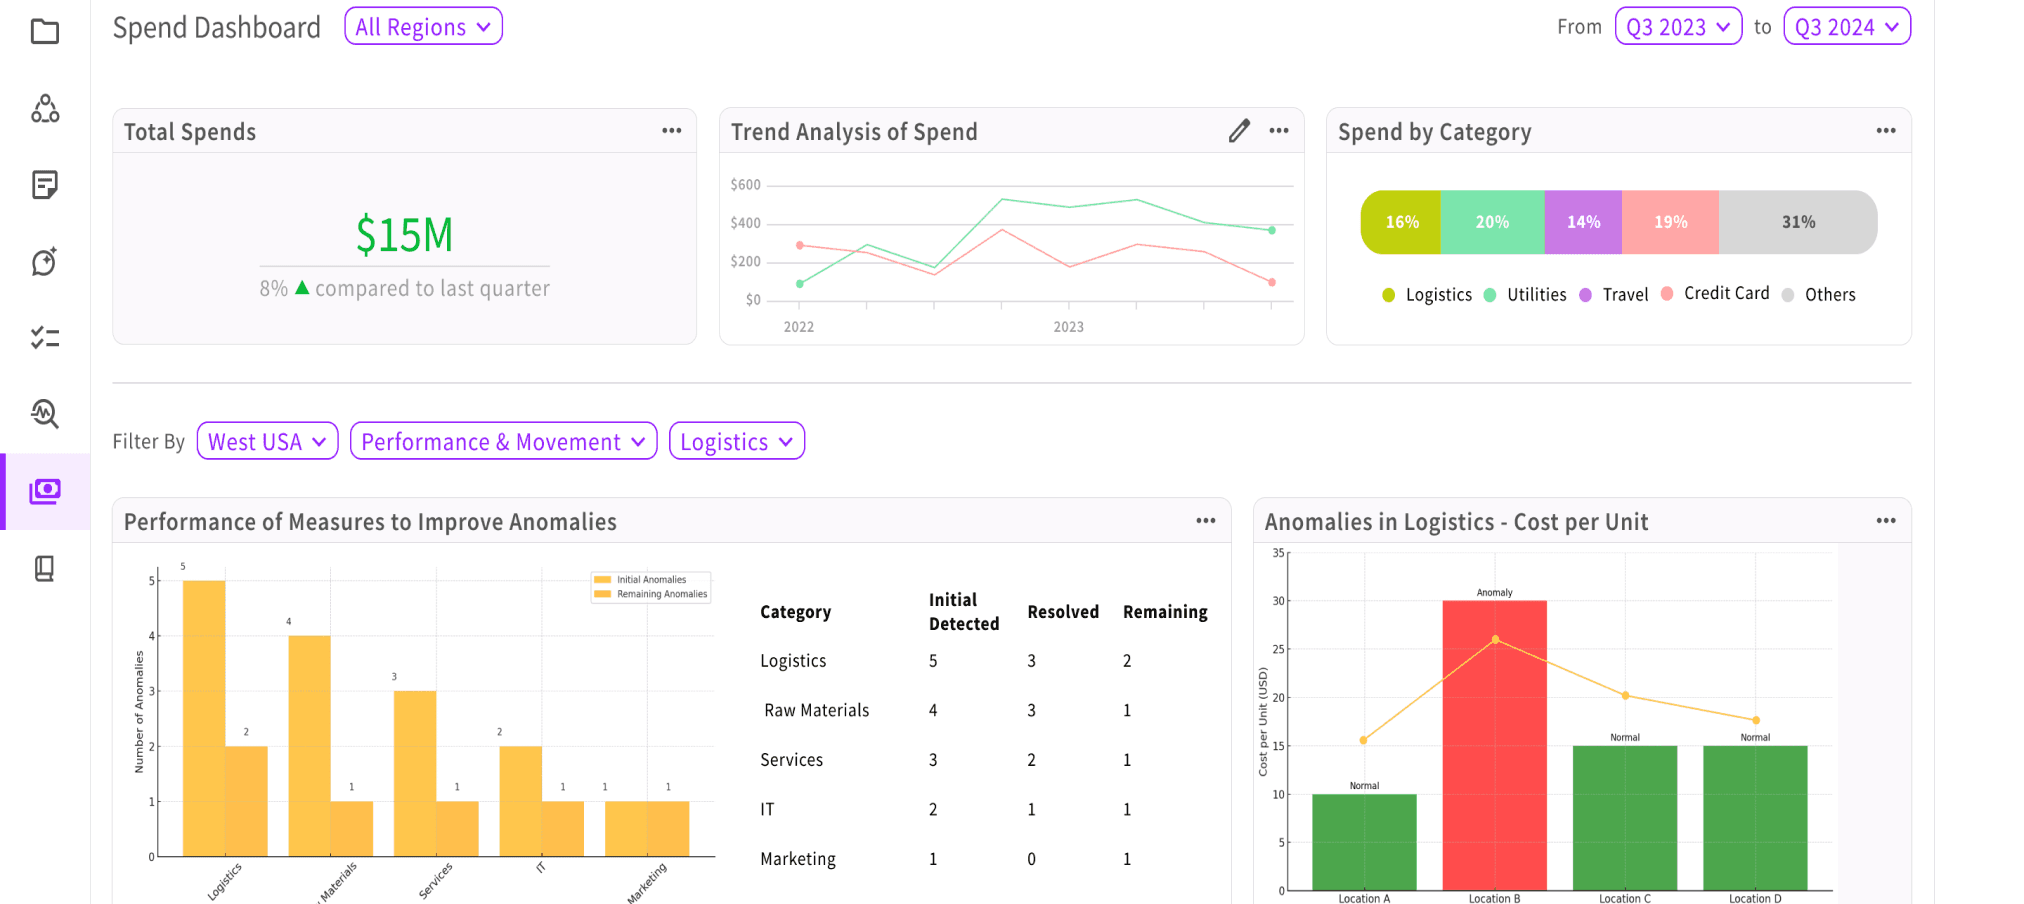Open the From quarter Q3 2023 dropdown
The width and height of the screenshot is (2024, 904).
pyautogui.click(x=1678, y=27)
